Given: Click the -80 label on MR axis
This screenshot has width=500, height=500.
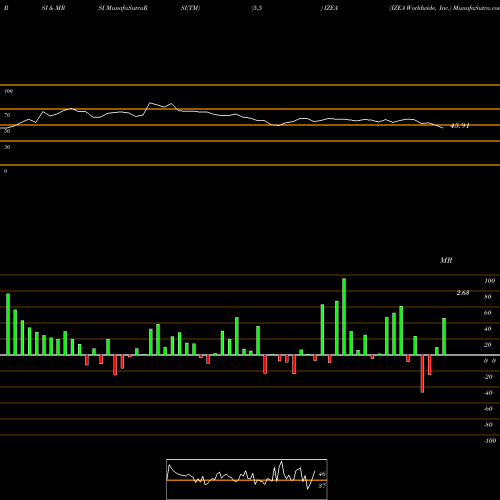Looking at the screenshot, I should click(488, 425).
